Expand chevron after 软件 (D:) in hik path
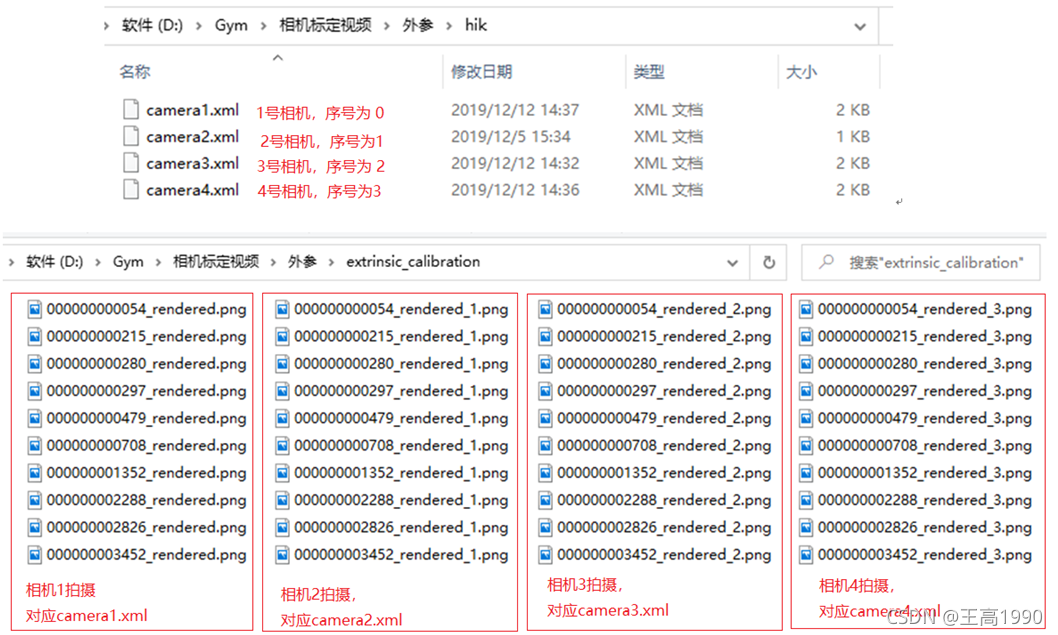 [198, 26]
